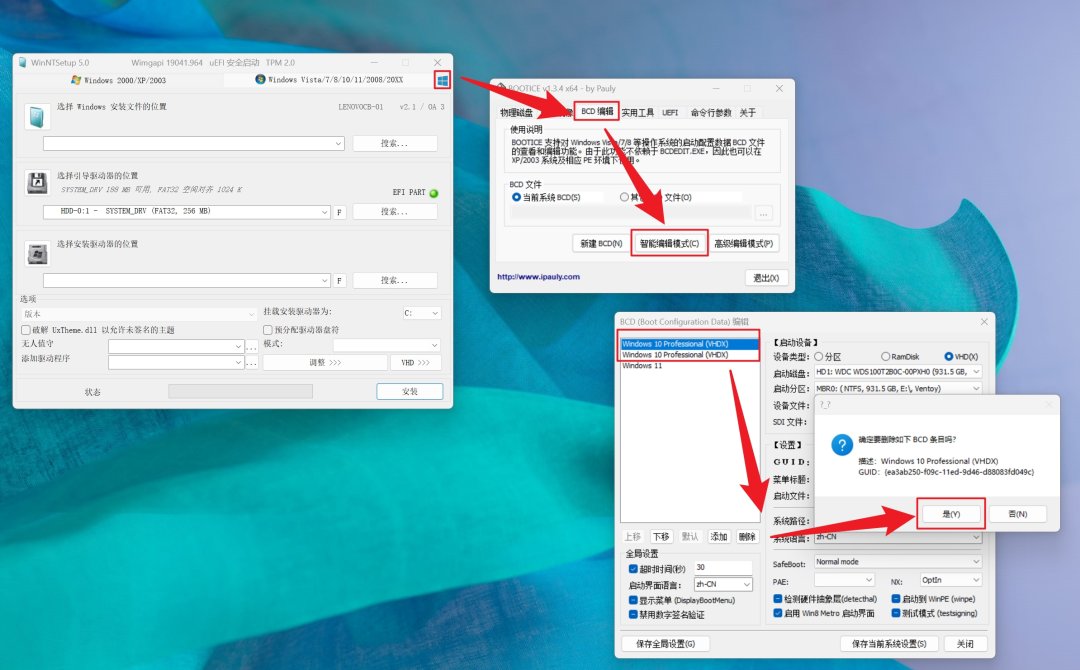Toggle 显示菜单 (DisplayBootMenu) checkbox
This screenshot has height=670, width=1080.
(633, 600)
